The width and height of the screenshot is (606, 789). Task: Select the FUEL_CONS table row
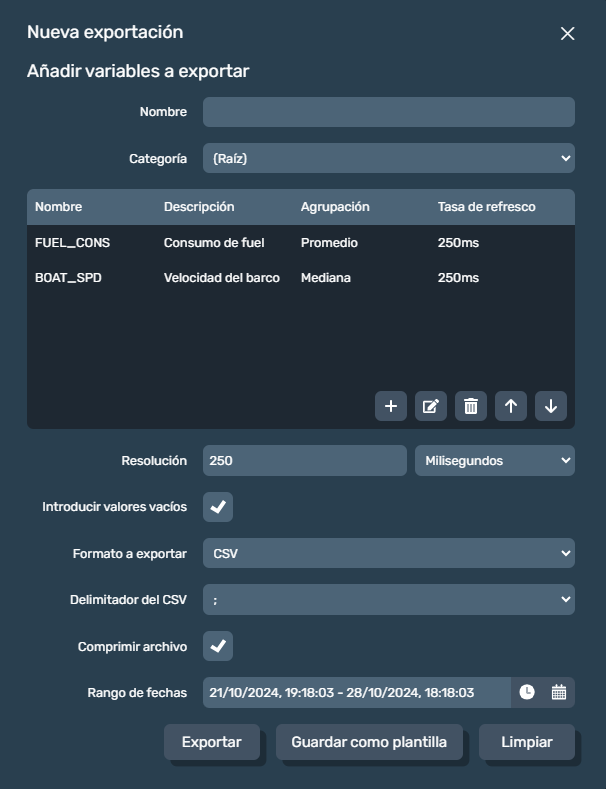[x=300, y=243]
